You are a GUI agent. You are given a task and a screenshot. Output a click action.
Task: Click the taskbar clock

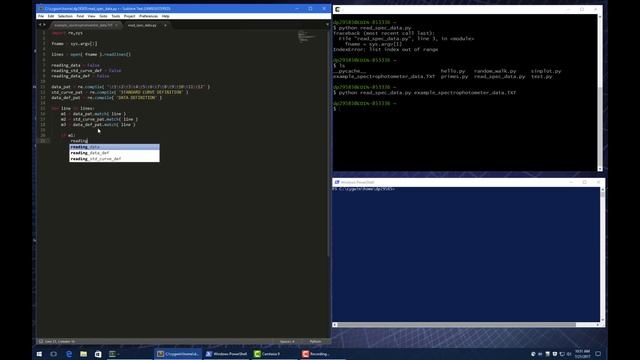click(x=582, y=354)
